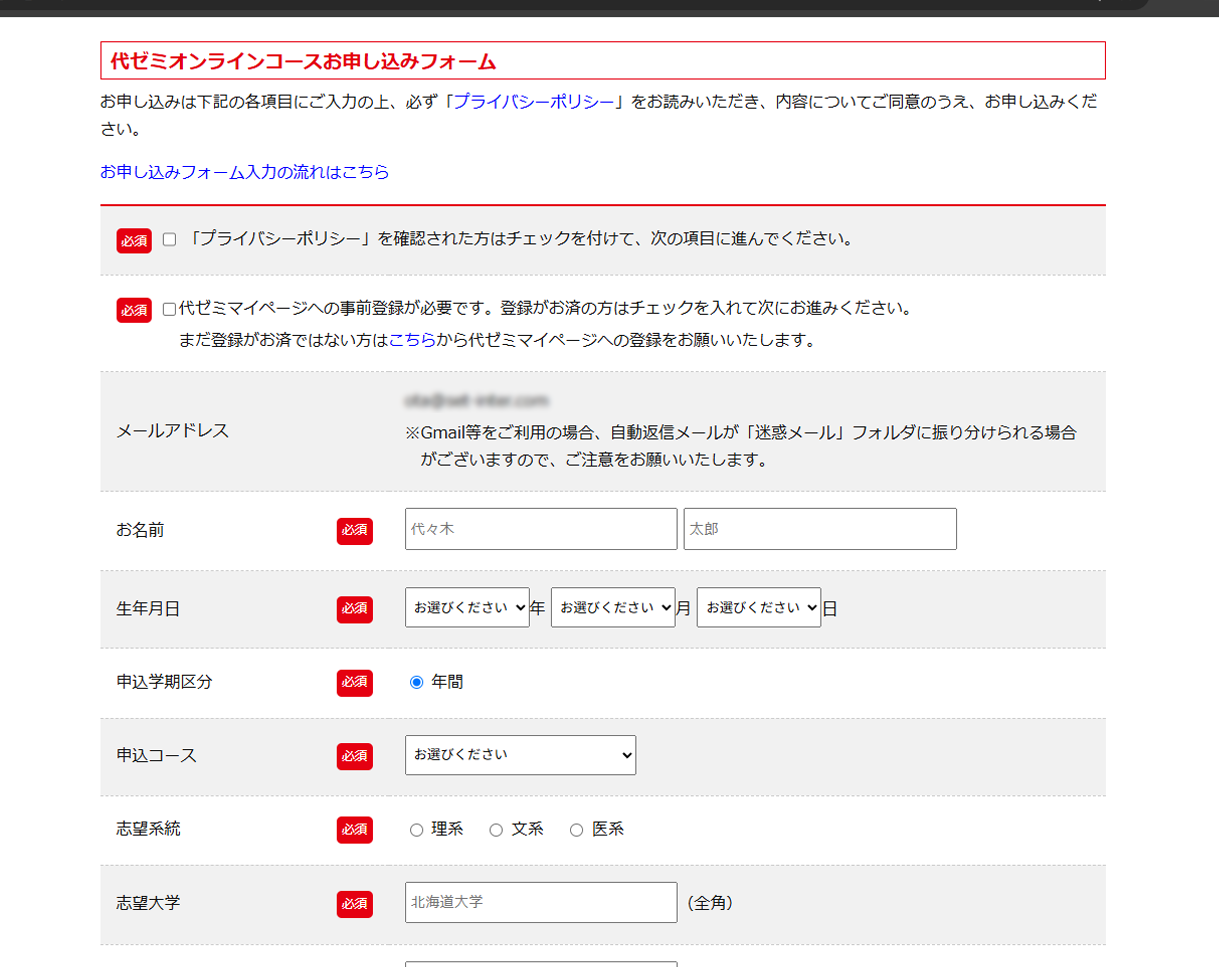This screenshot has height=967, width=1219.
Task: Click the form title 代ゼミオンラインコースお申し込みフォーム
Action: point(303,61)
